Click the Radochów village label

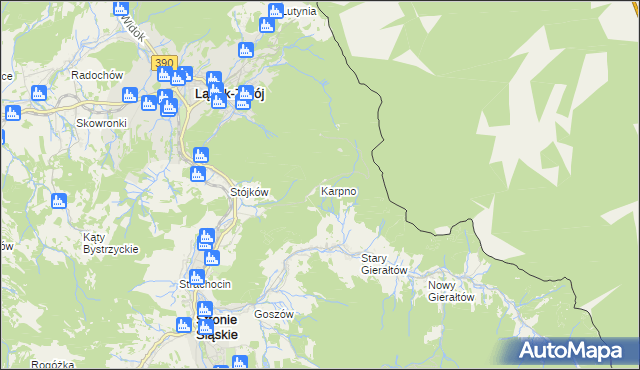[x=97, y=75]
